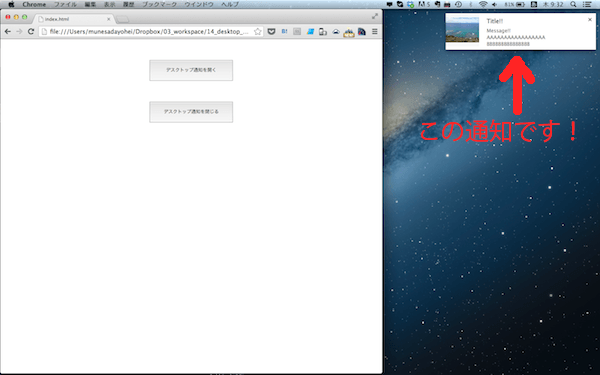The image size is (600, 375).
Task: Open the ブックマーク menu
Action: tap(160, 4)
